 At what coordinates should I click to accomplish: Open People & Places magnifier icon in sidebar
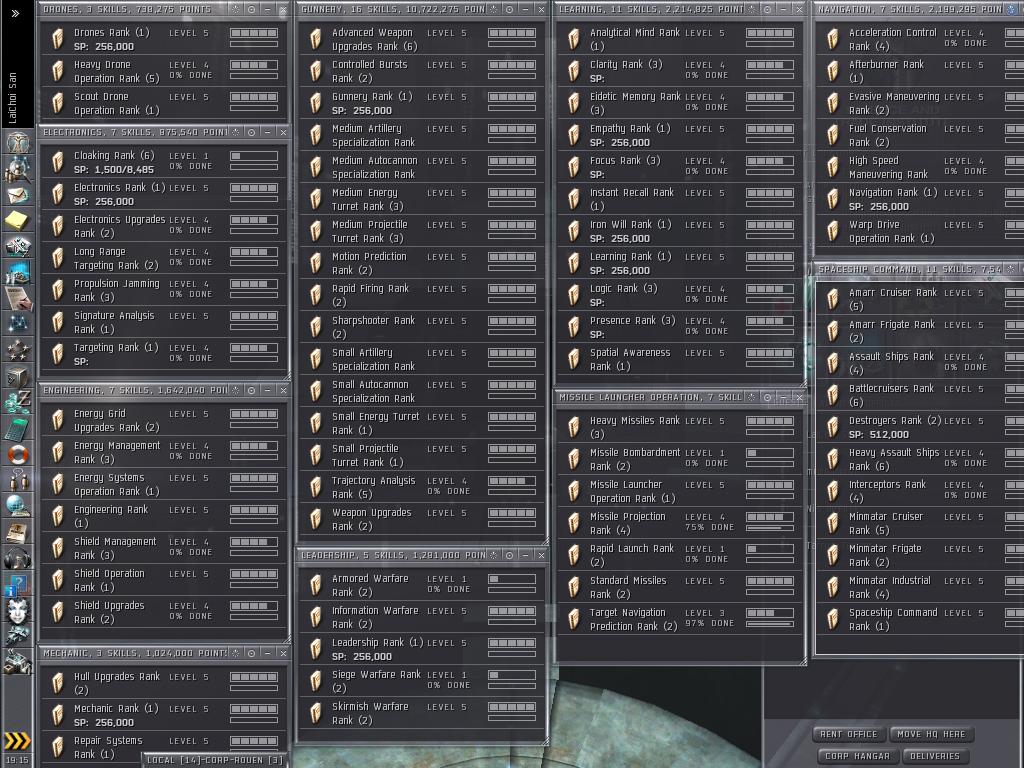[18, 170]
